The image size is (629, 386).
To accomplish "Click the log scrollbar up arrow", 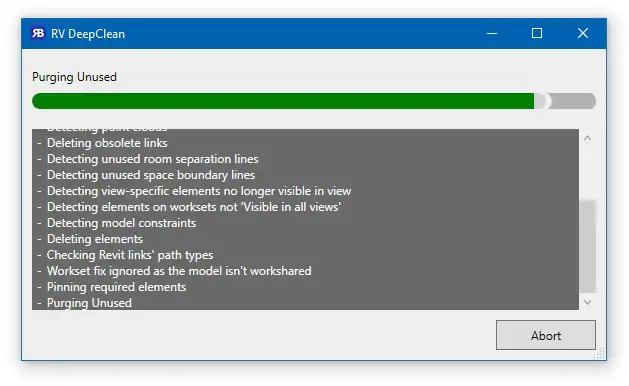I will coord(587,138).
